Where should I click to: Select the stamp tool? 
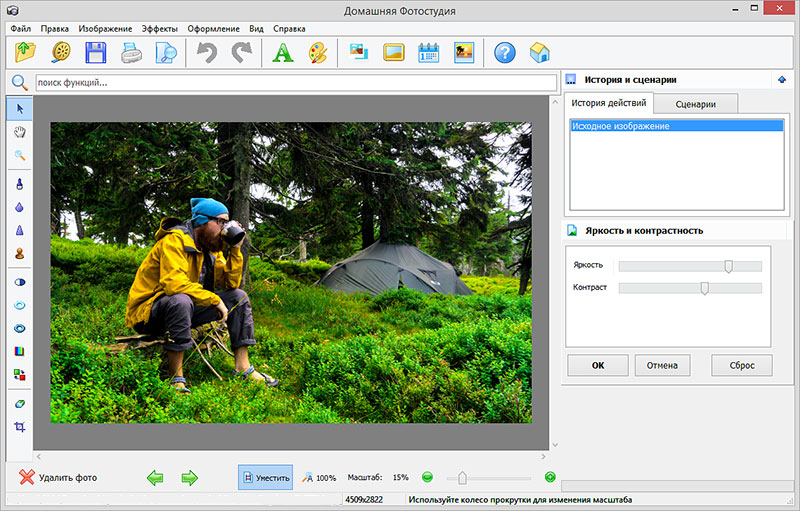tap(20, 253)
